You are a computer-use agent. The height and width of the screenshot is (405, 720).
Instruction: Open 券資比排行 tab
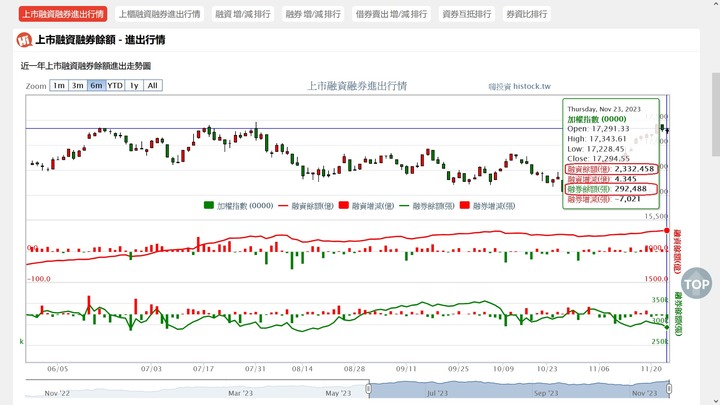(526, 14)
